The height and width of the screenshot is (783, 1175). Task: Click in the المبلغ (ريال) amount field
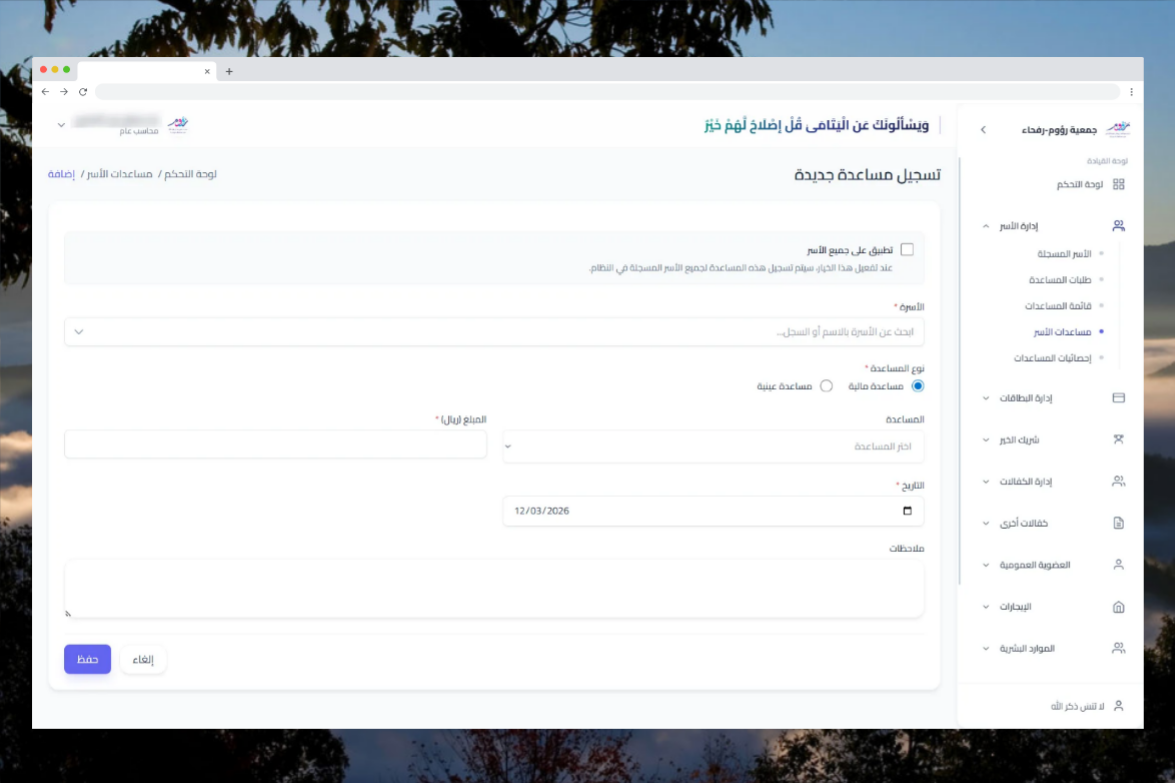(275, 444)
